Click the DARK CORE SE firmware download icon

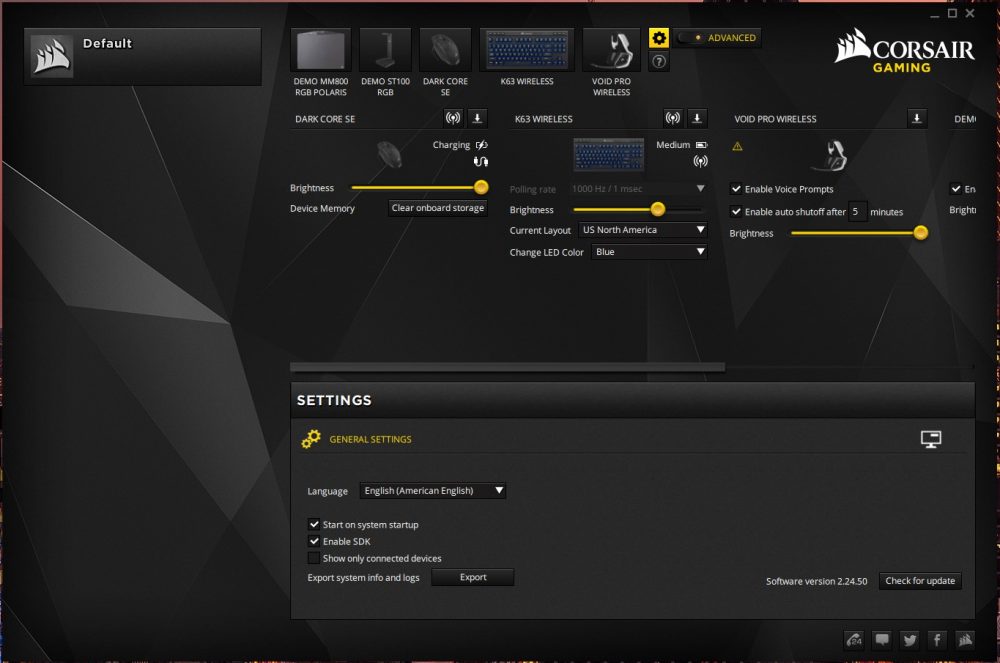pyautogui.click(x=477, y=118)
